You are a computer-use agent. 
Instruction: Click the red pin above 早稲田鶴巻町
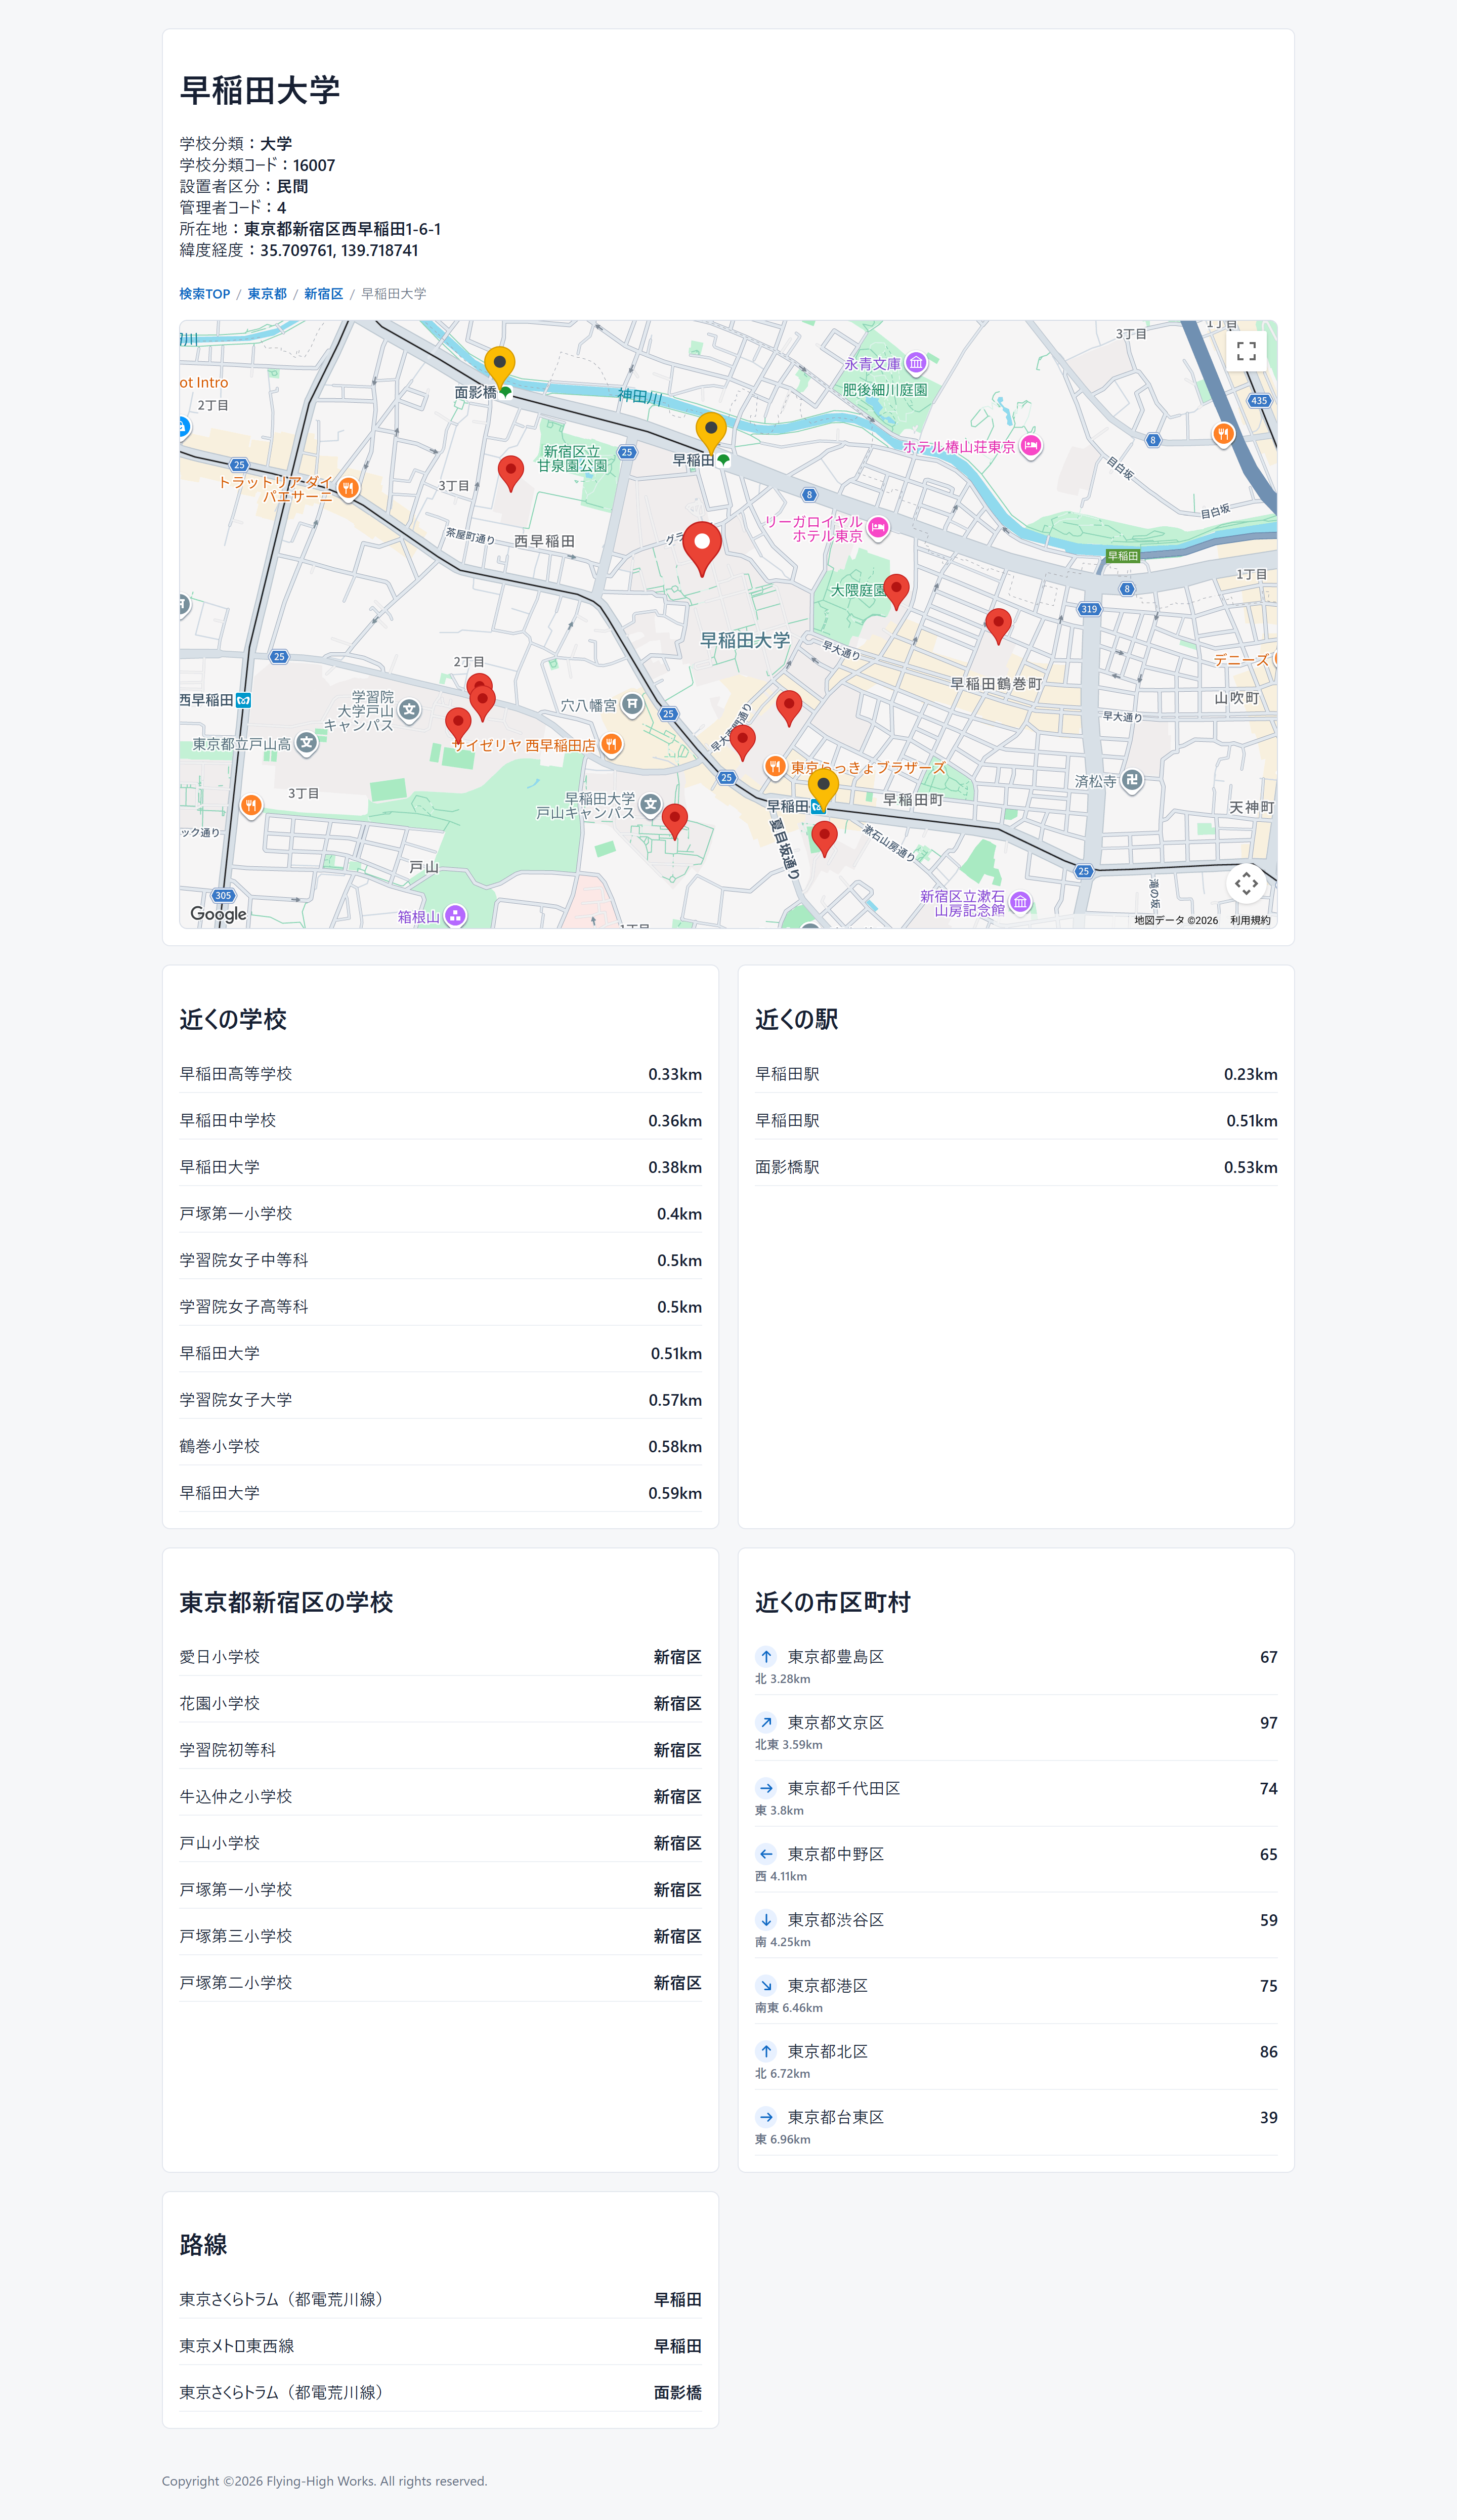point(998,626)
